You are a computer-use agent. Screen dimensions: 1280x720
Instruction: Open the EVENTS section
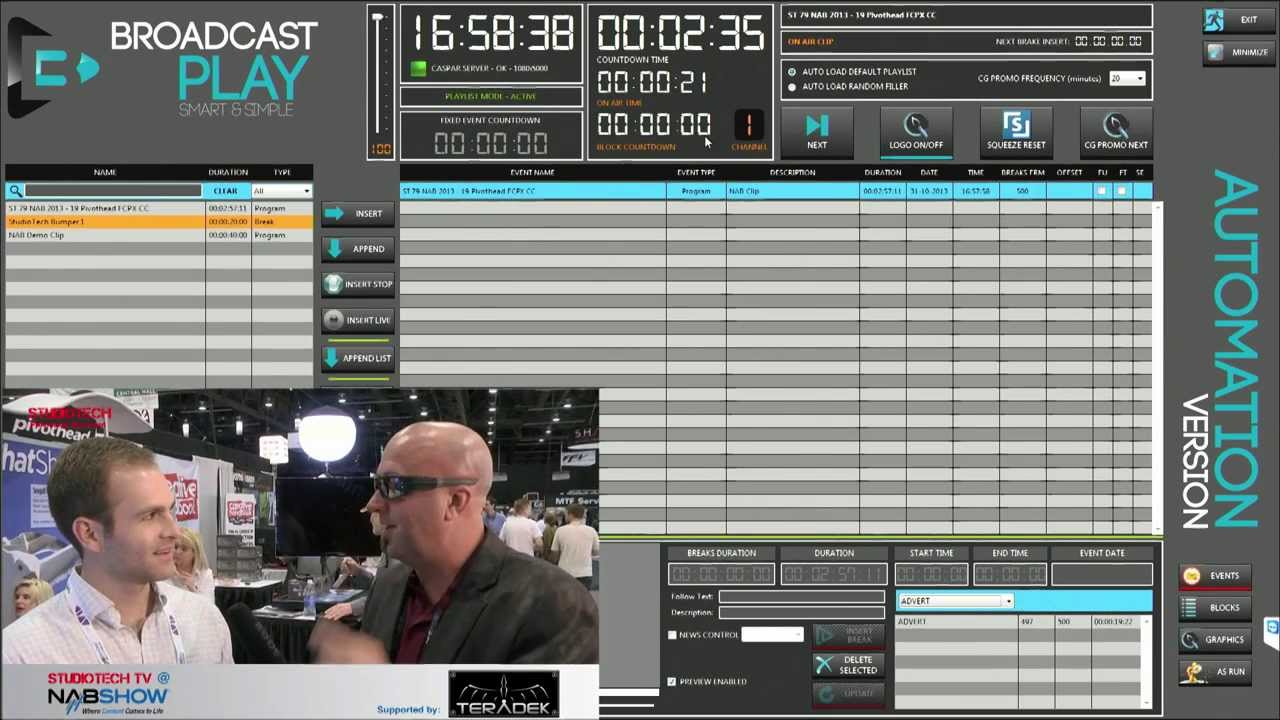pyautogui.click(x=1214, y=576)
